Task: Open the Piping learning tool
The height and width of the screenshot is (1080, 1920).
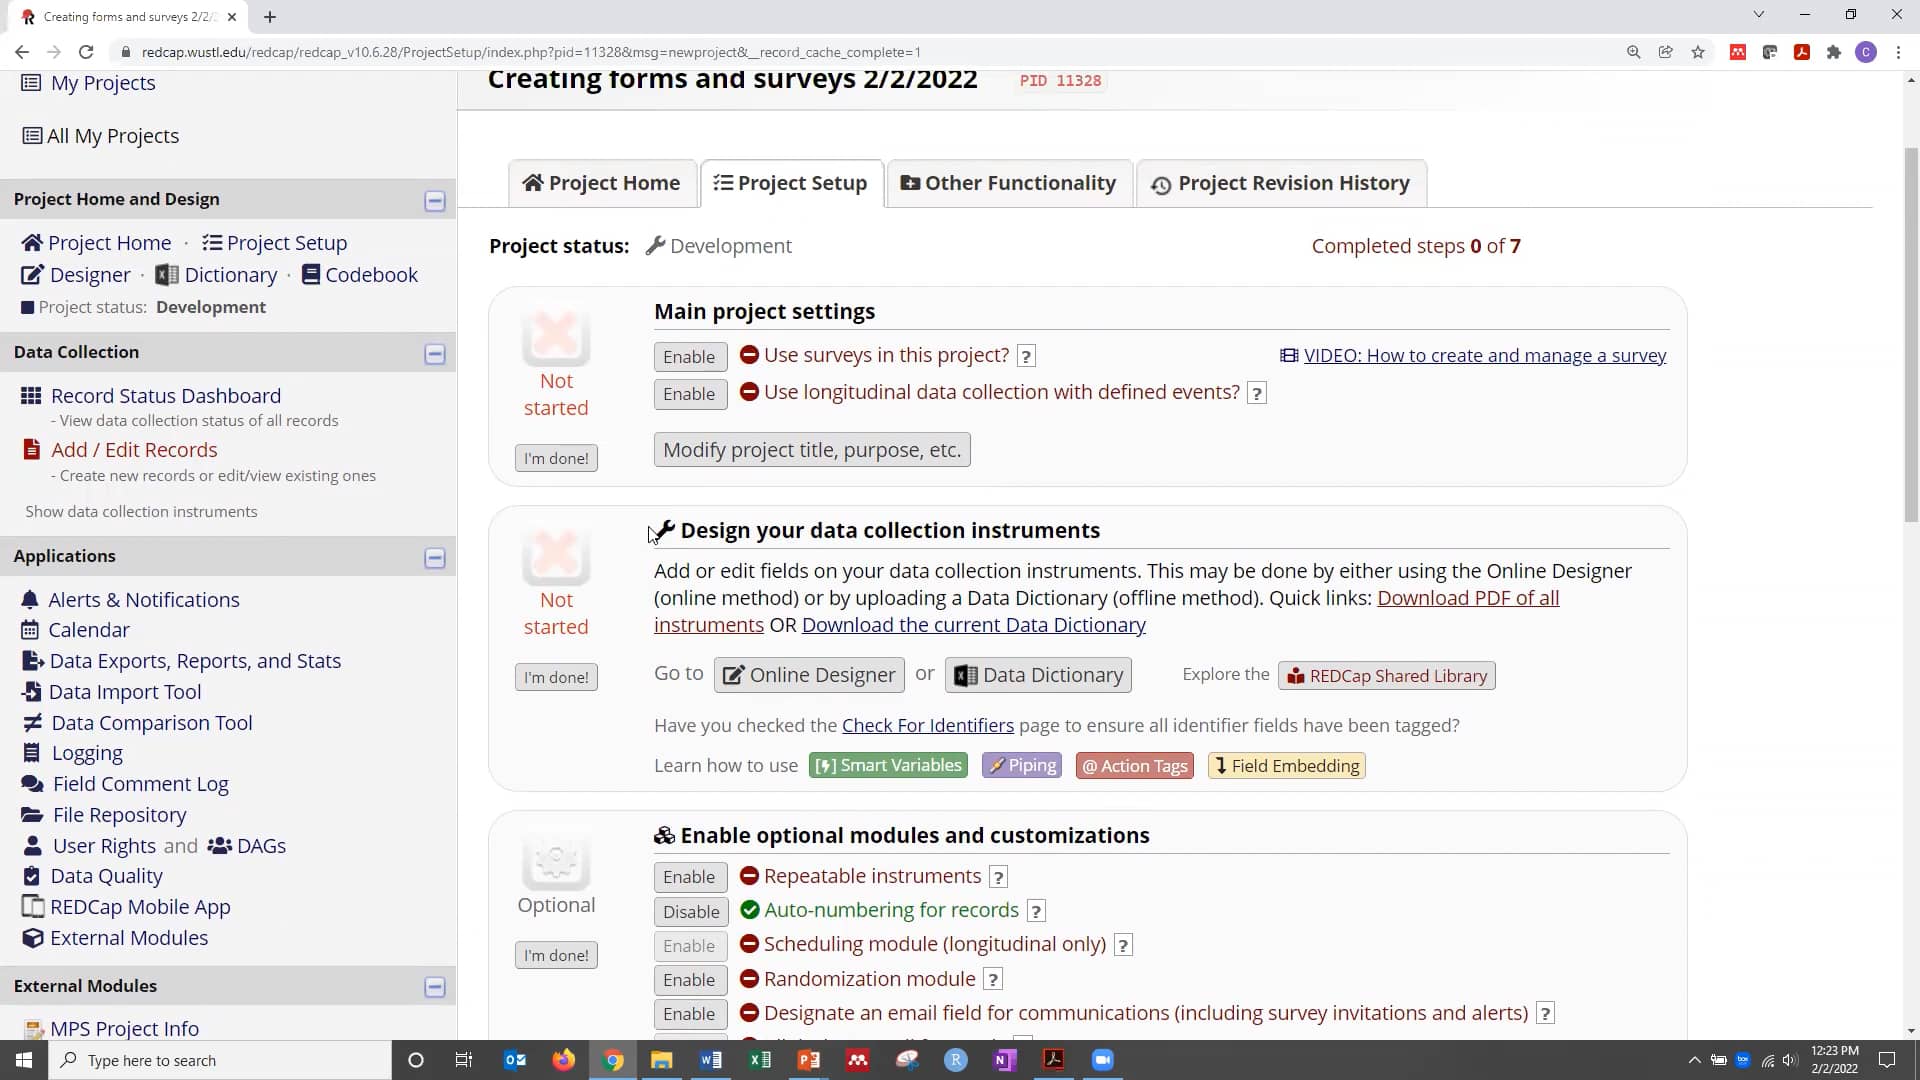Action: pyautogui.click(x=1021, y=765)
